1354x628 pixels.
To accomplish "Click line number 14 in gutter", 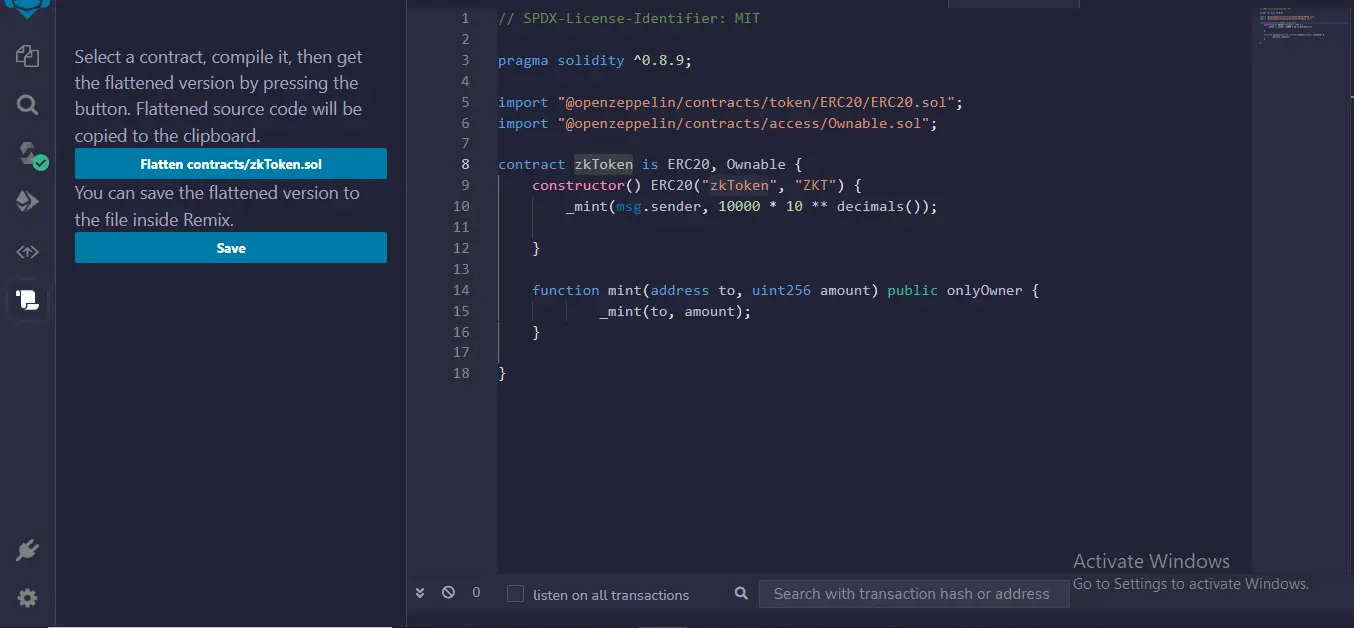I will [x=461, y=290].
